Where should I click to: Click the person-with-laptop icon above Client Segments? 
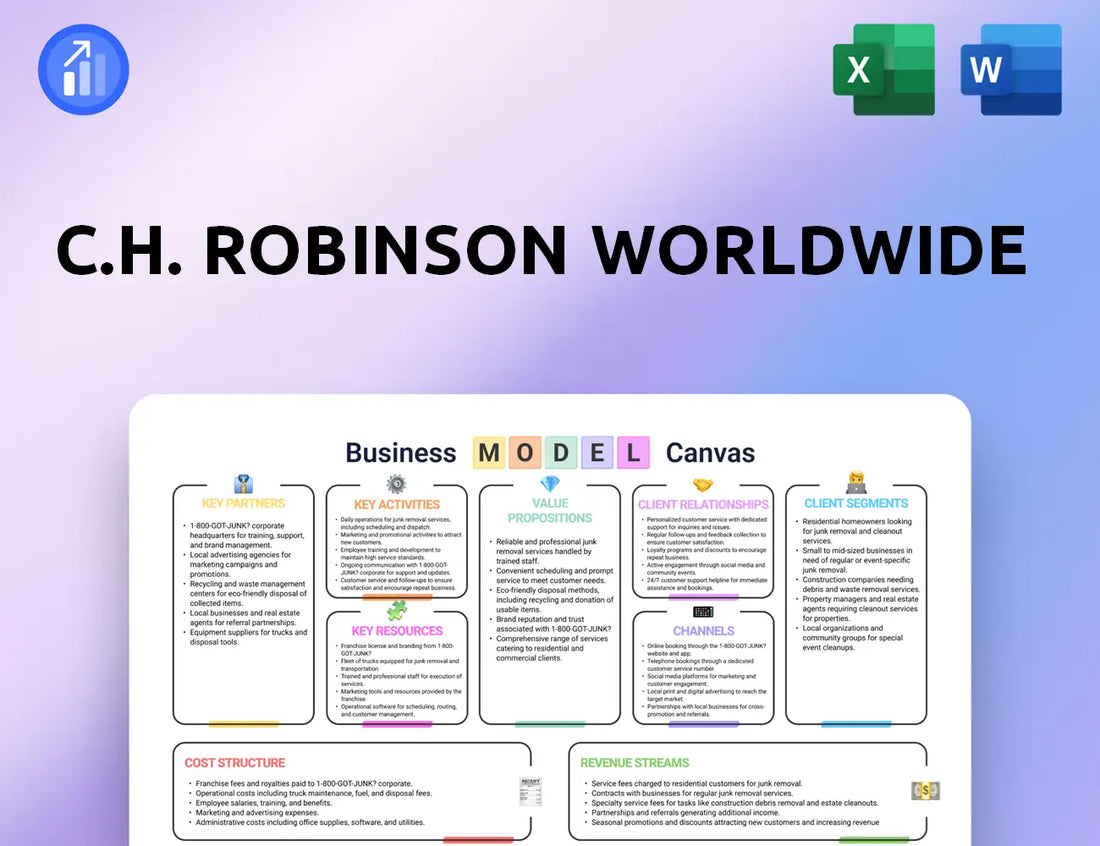[856, 483]
